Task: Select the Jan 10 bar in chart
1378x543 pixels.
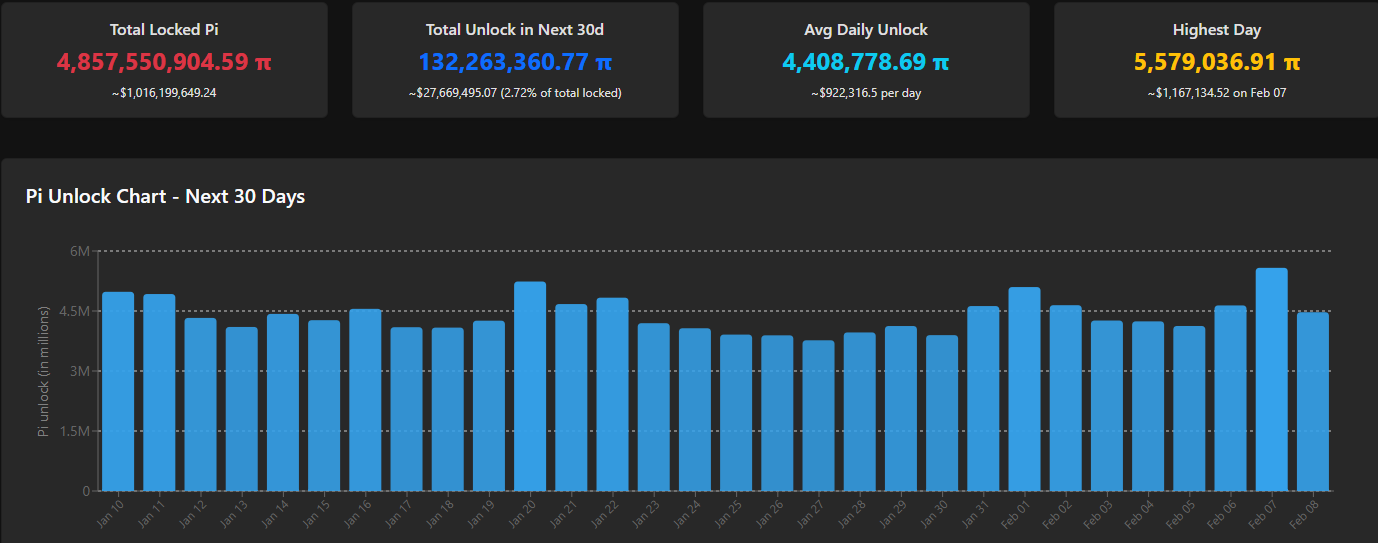Action: coord(118,392)
